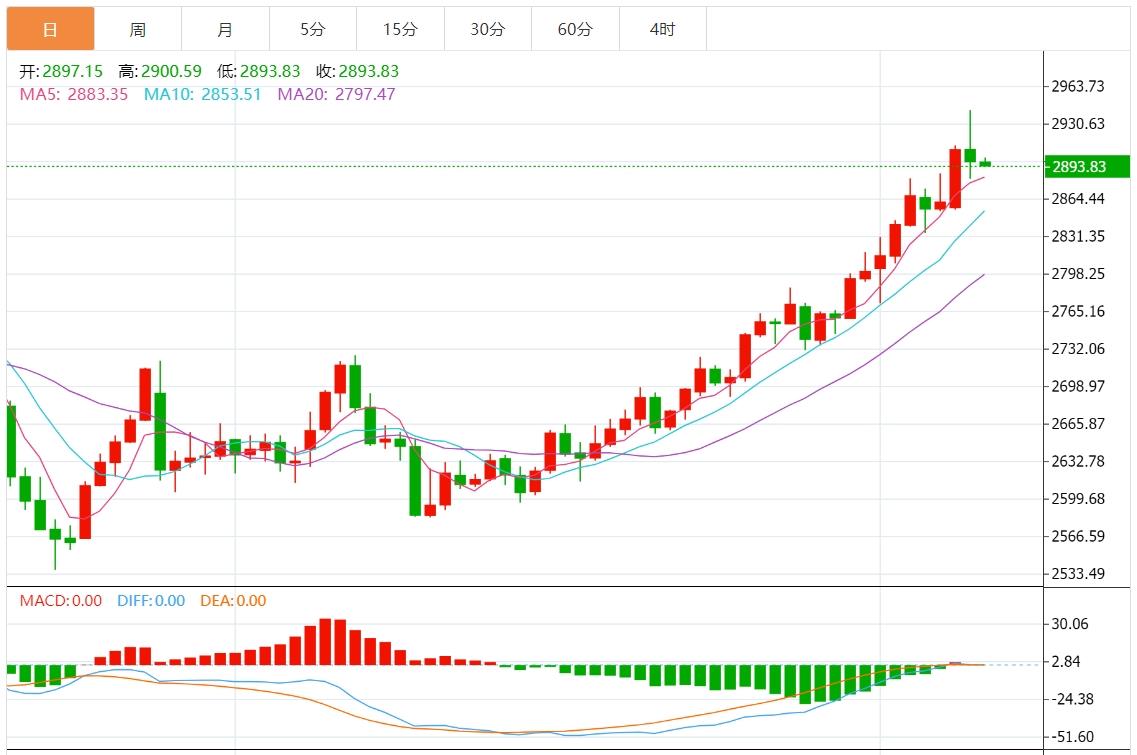
Task: Switch to the 30分 timeframe tab
Action: [487, 29]
